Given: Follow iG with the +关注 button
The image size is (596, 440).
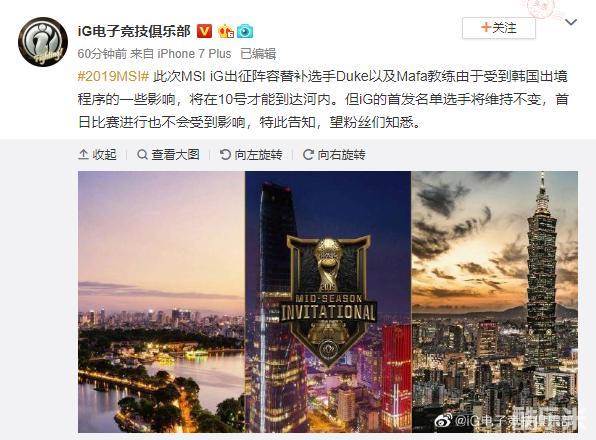Looking at the screenshot, I should tap(499, 28).
